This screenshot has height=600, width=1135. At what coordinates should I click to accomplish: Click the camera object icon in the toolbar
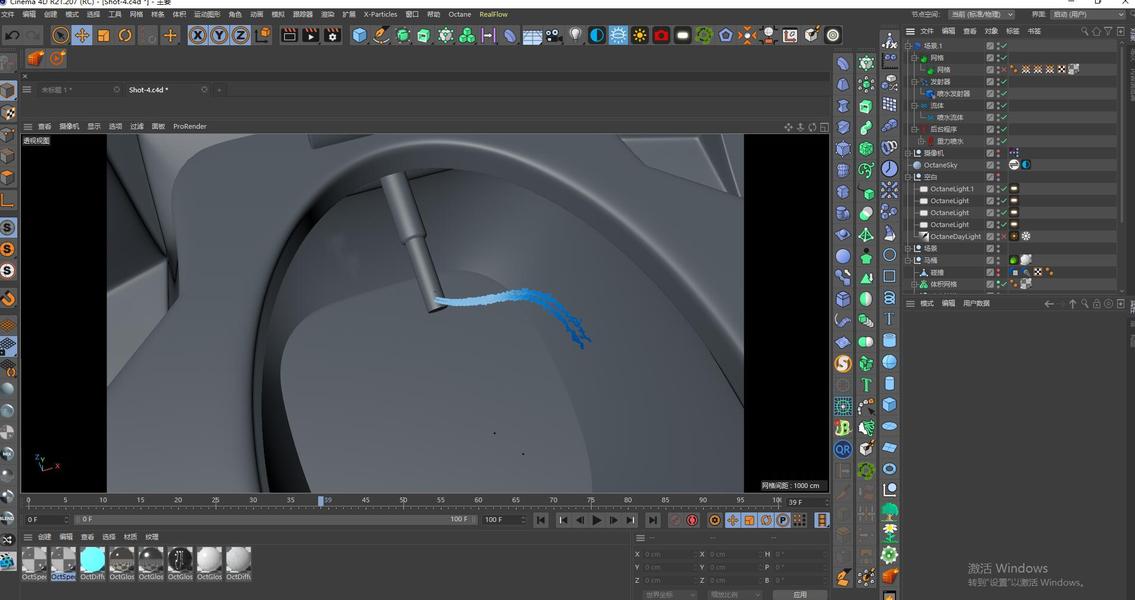(553, 35)
